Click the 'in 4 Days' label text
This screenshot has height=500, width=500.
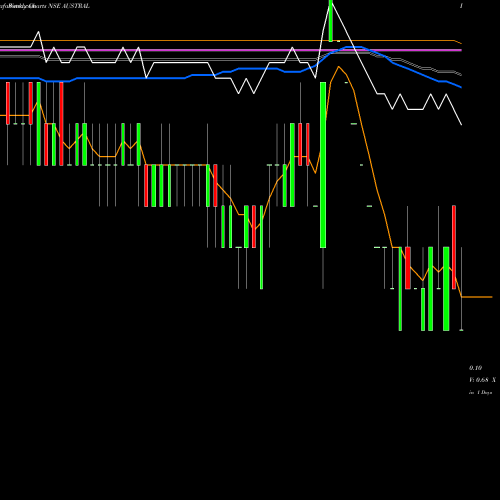[480, 393]
